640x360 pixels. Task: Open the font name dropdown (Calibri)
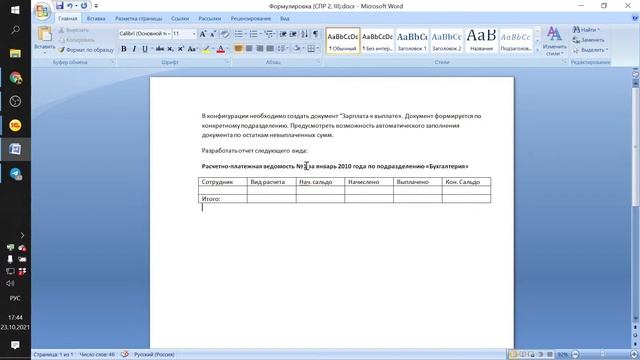(169, 34)
